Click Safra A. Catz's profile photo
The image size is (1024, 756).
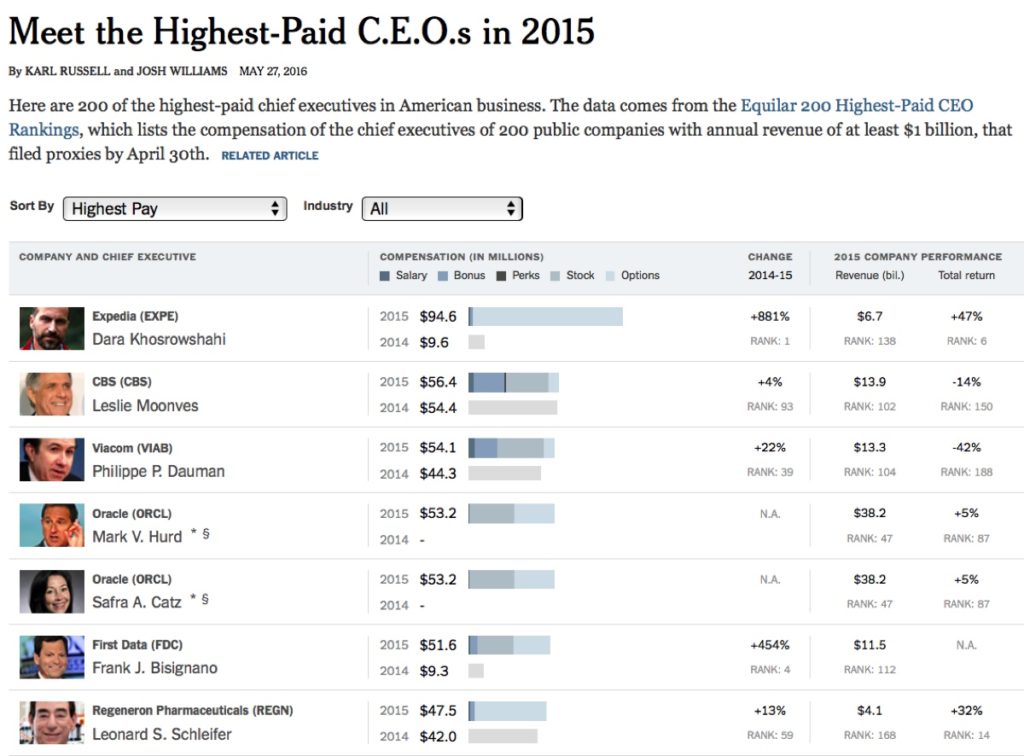pyautogui.click(x=51, y=591)
